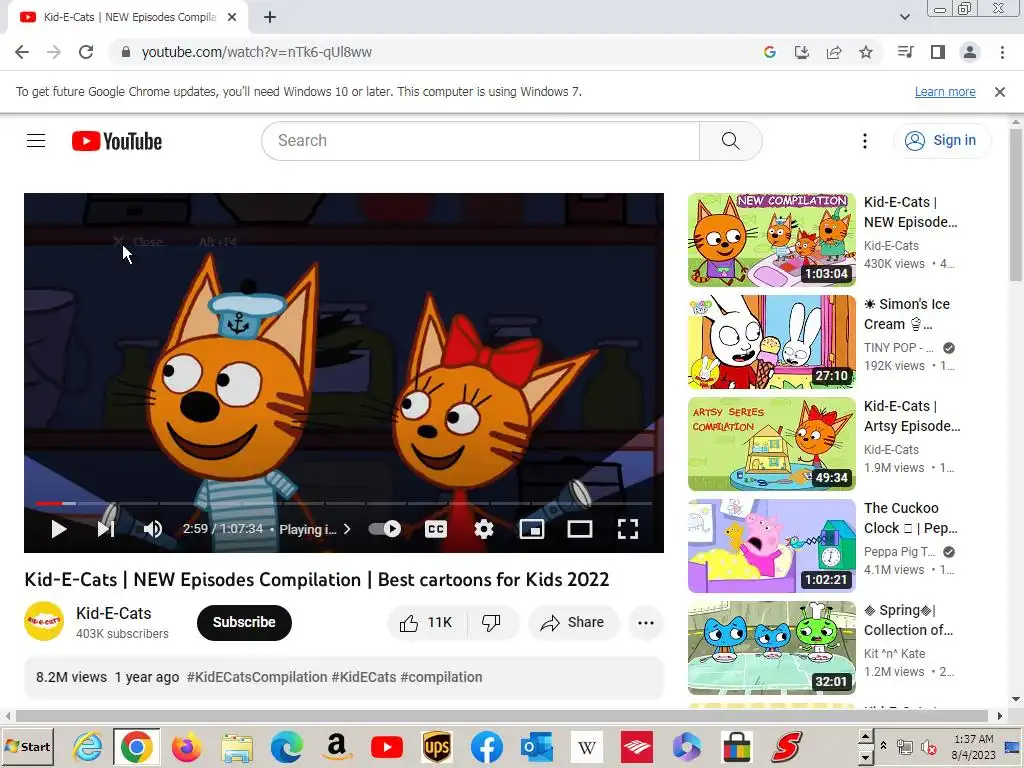Screen dimensions: 1024x768
Task: Open YouTube guide hamburger menu
Action: point(36,140)
